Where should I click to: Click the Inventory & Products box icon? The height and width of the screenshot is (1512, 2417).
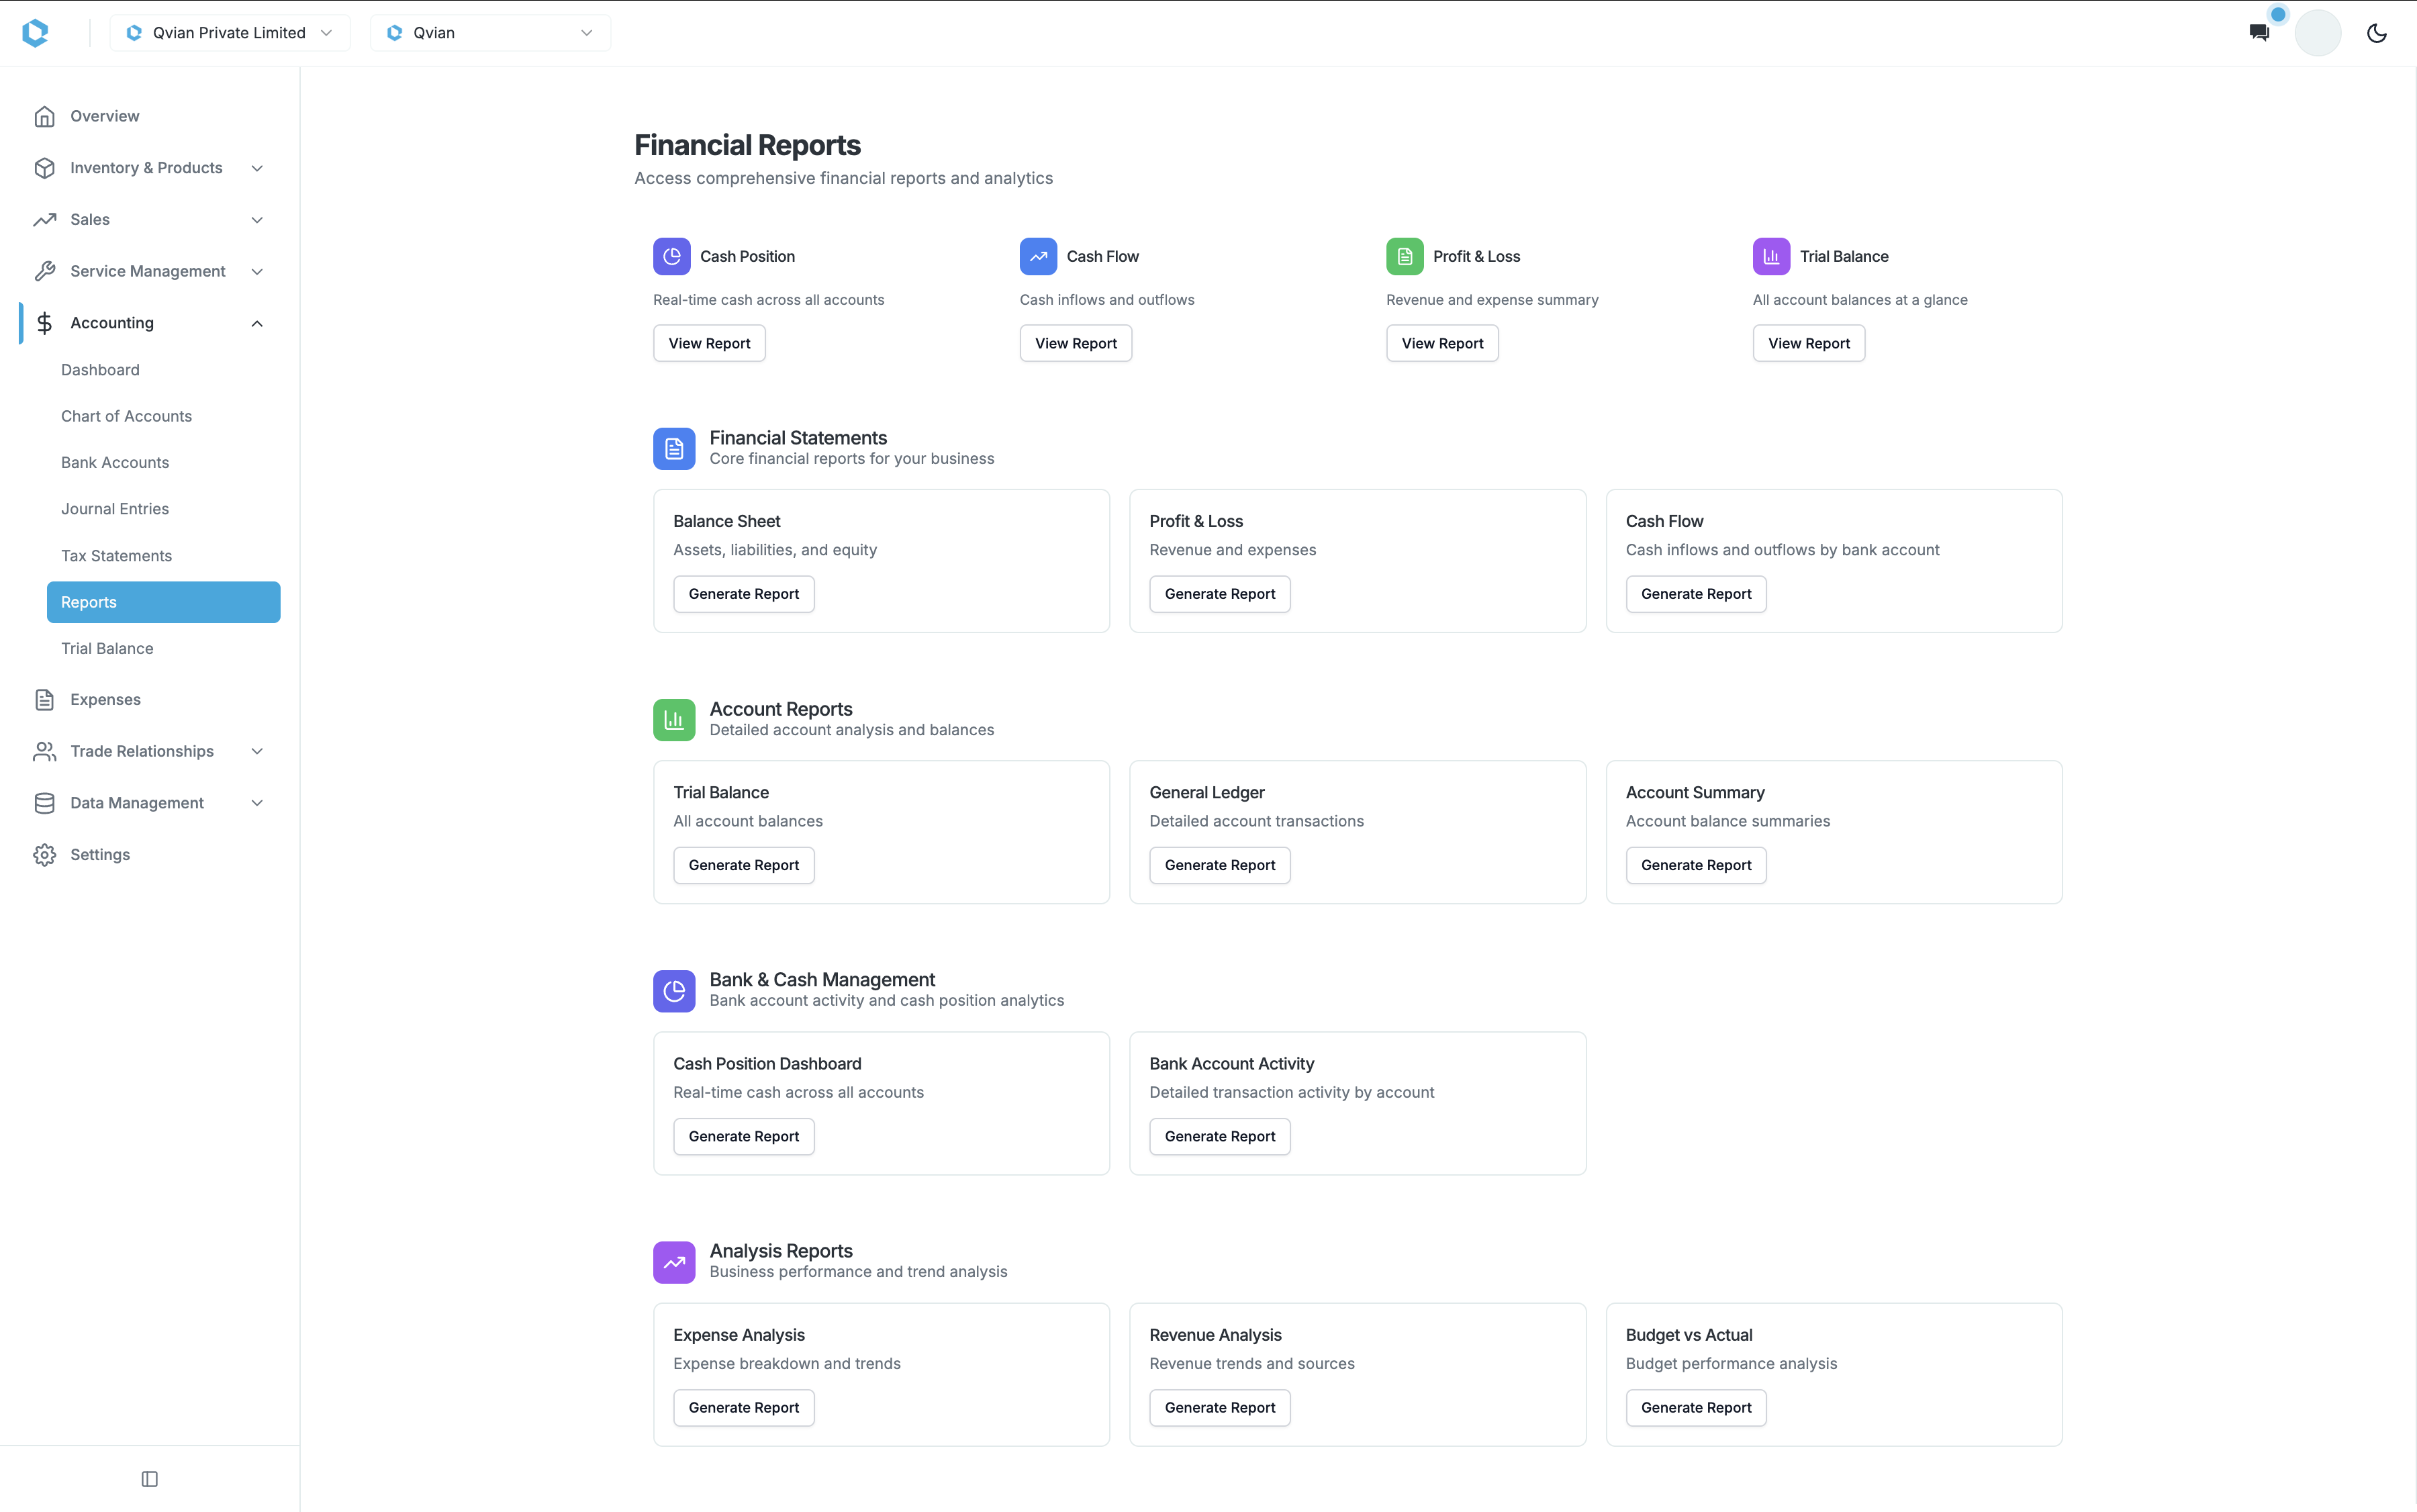(44, 167)
